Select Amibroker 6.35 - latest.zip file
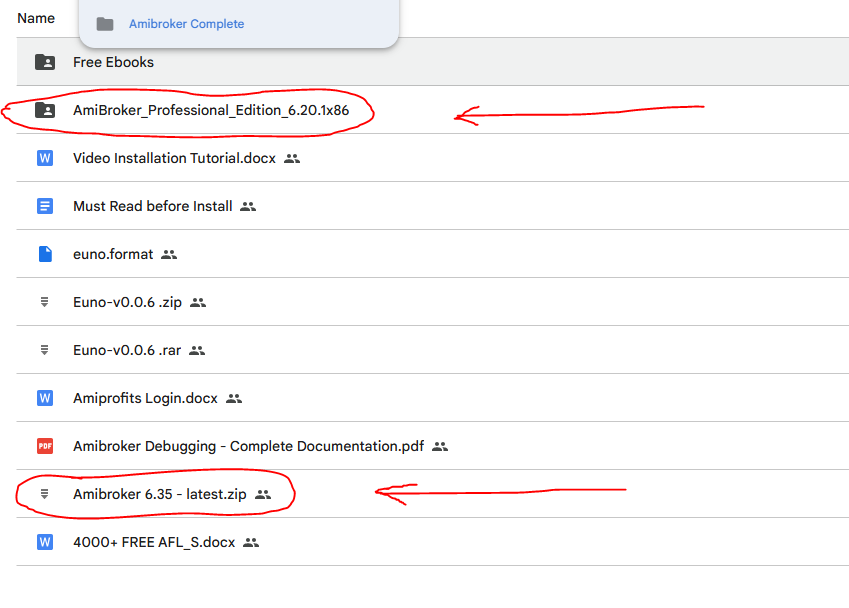The image size is (849, 608). [160, 494]
